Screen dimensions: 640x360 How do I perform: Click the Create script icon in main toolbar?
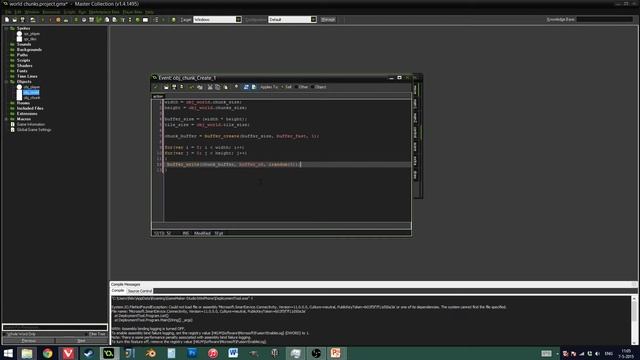tap(107, 20)
